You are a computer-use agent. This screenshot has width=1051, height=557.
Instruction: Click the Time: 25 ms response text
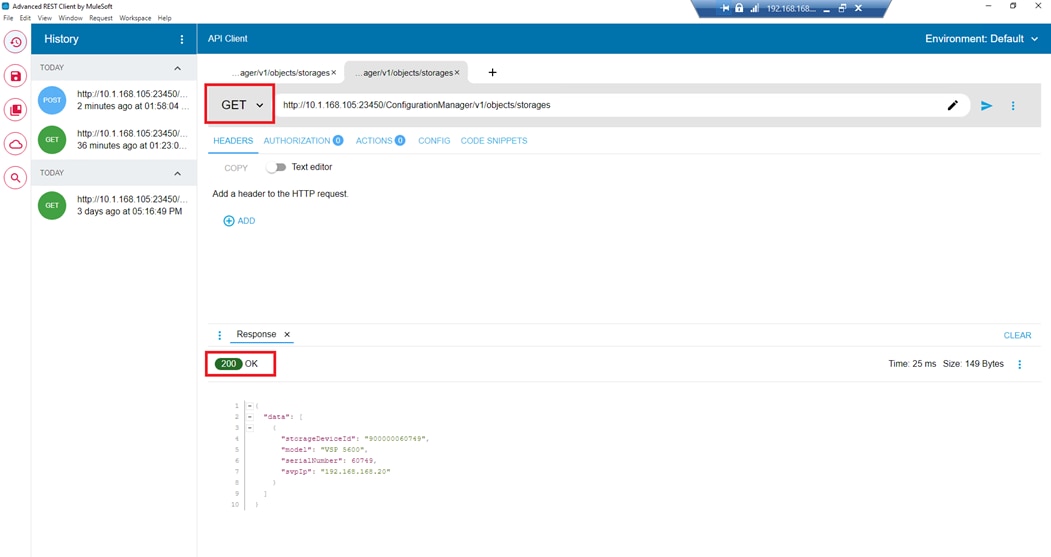tap(912, 364)
